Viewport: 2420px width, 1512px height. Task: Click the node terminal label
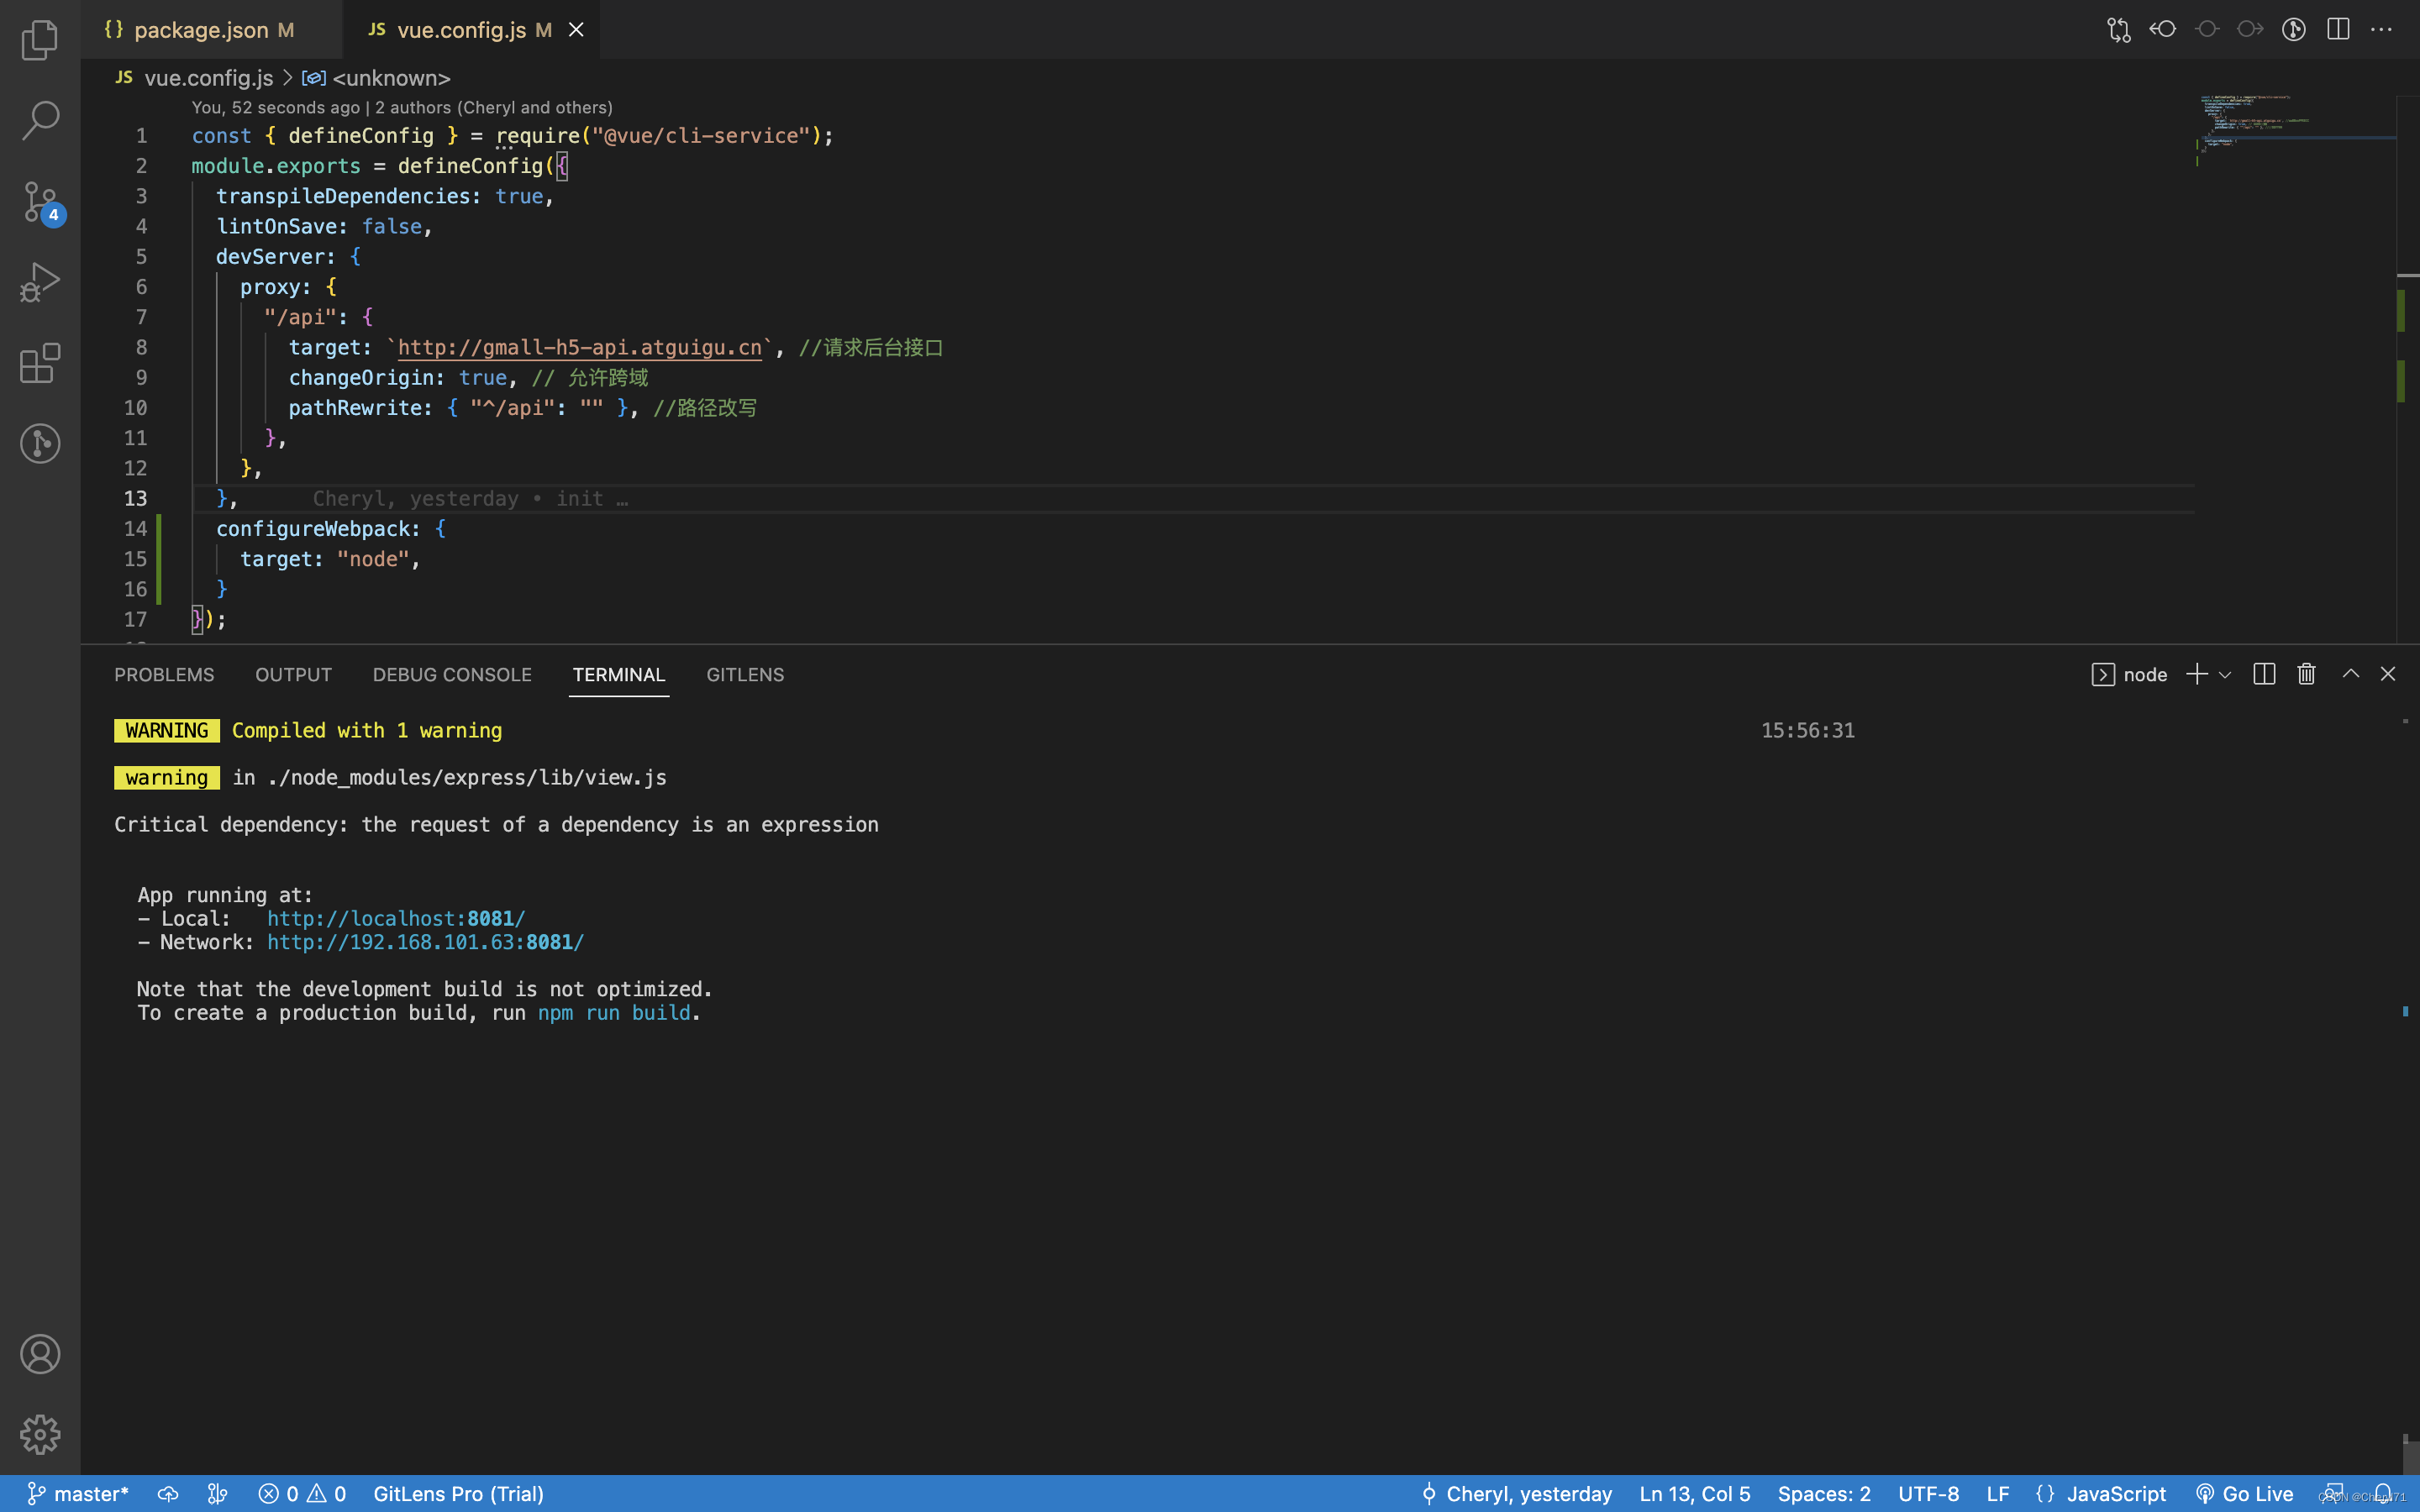tap(2129, 675)
